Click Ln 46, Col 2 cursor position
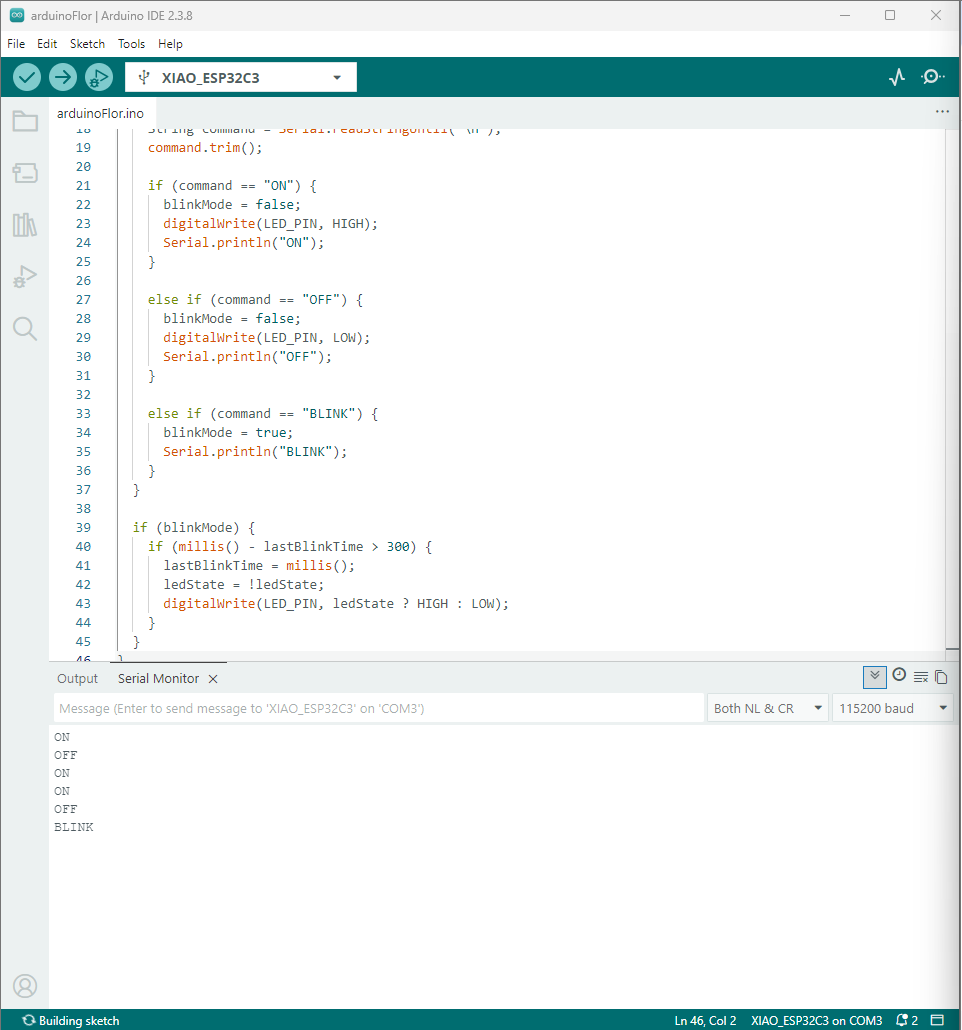This screenshot has height=1030, width=962. click(x=705, y=1021)
